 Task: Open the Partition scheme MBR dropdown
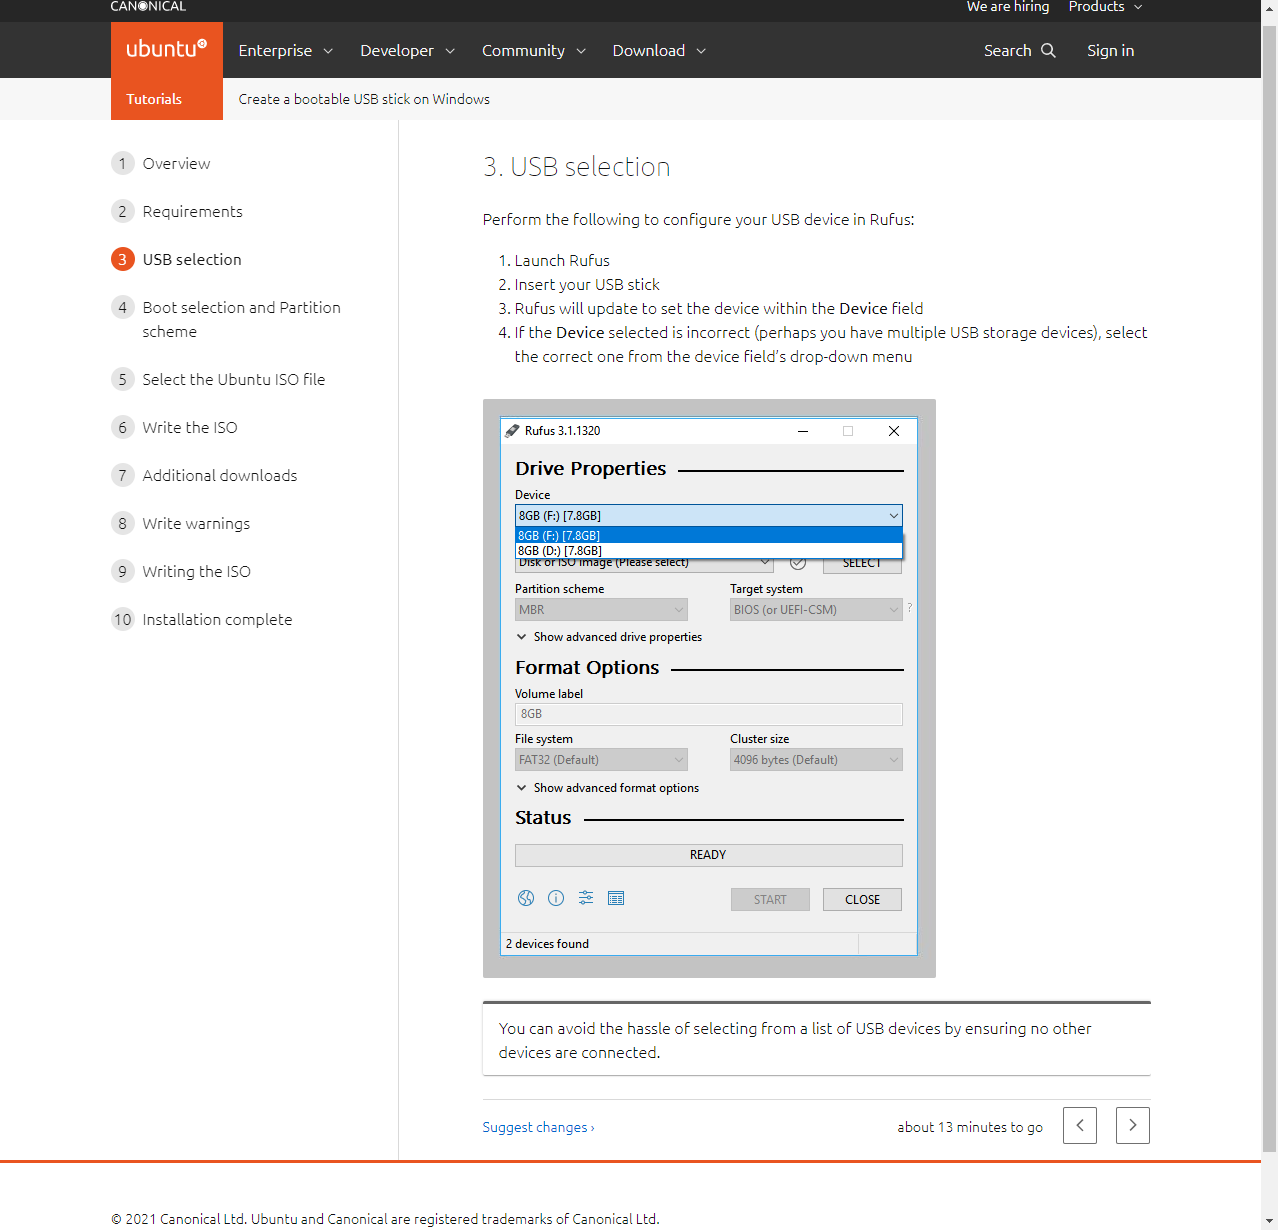tap(601, 609)
